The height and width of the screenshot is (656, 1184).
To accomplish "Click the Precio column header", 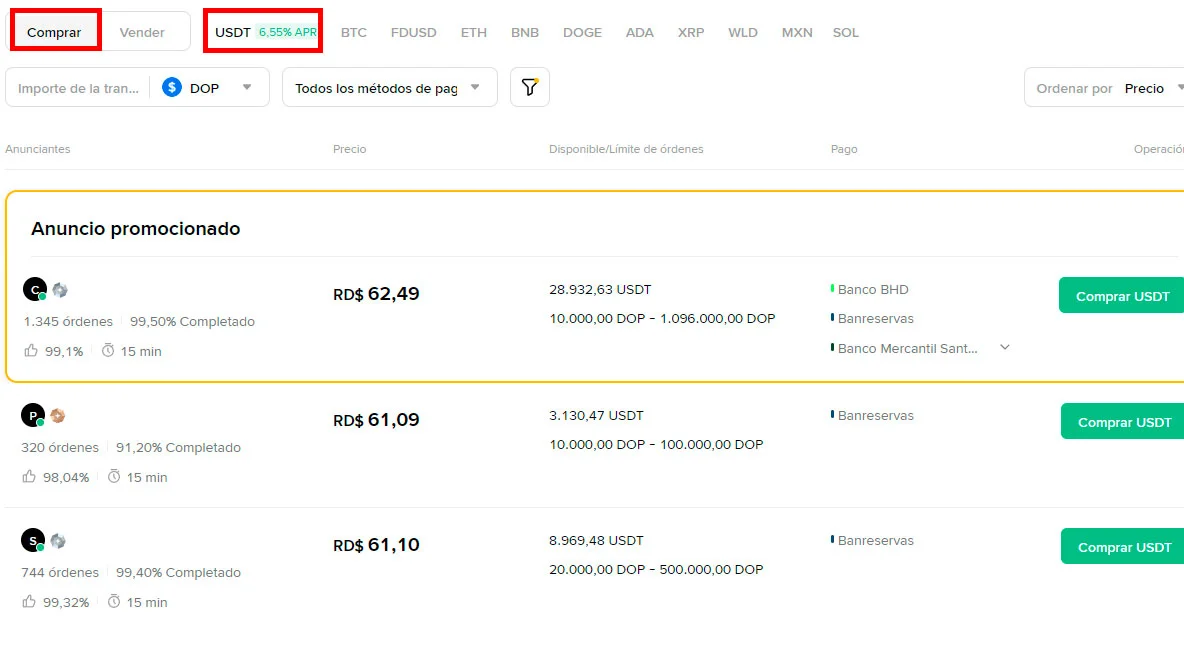I will point(350,149).
